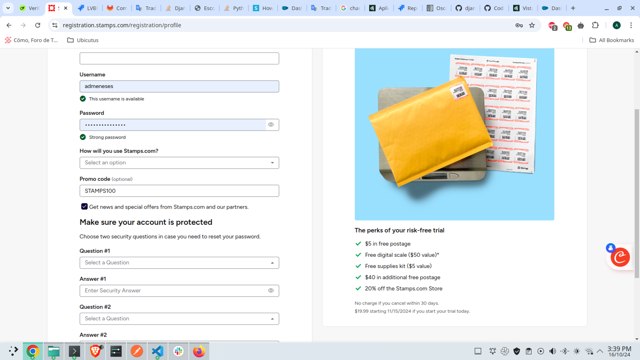The width and height of the screenshot is (640, 360).
Task: Click the mailer and scale product image
Action: (454, 134)
